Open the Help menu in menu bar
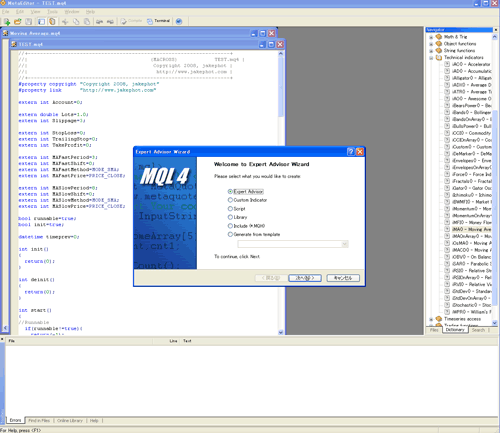The width and height of the screenshot is (500, 433). point(90,12)
